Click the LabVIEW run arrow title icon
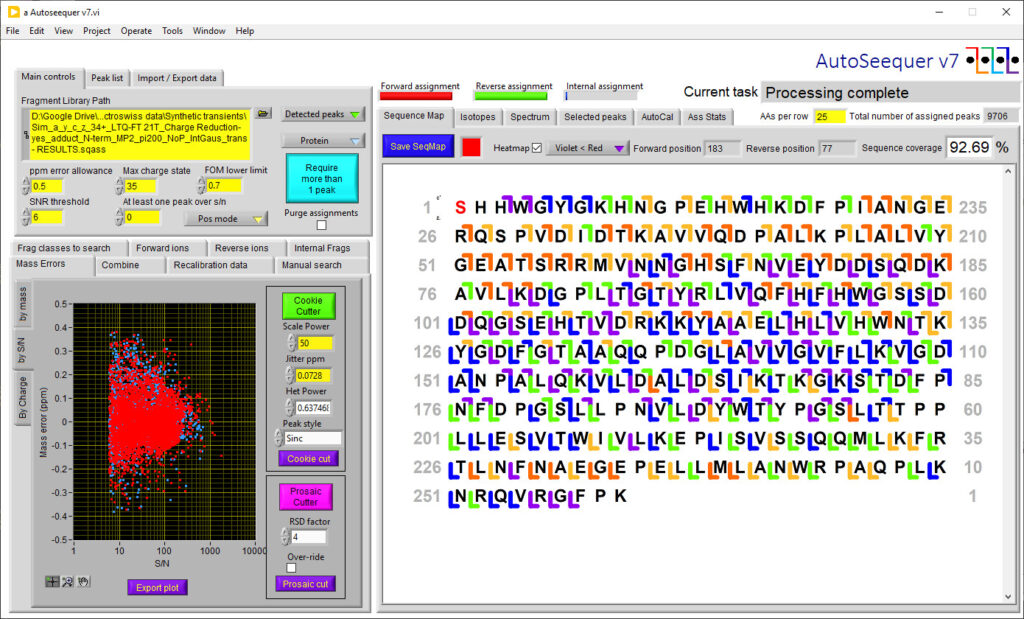Viewport: 1024px width, 619px height. point(12,12)
